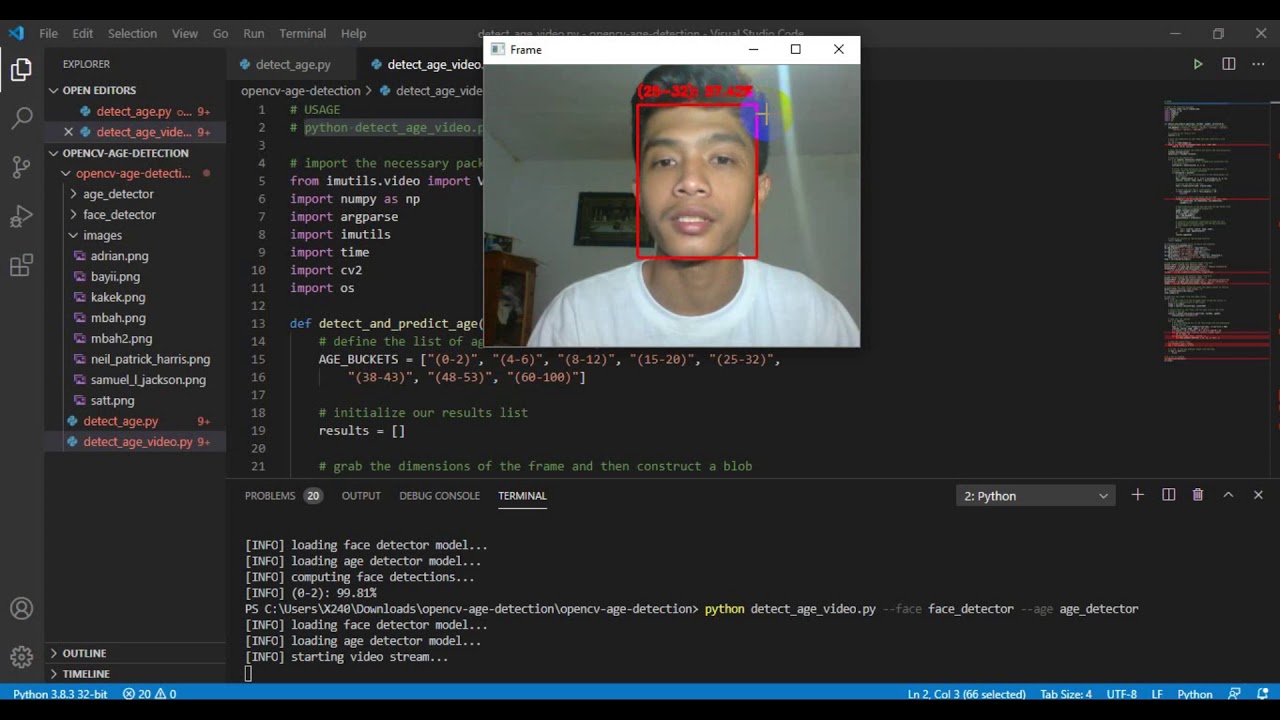The height and width of the screenshot is (720, 1280).
Task: Open the Accounts menu icon
Action: (x=21, y=608)
